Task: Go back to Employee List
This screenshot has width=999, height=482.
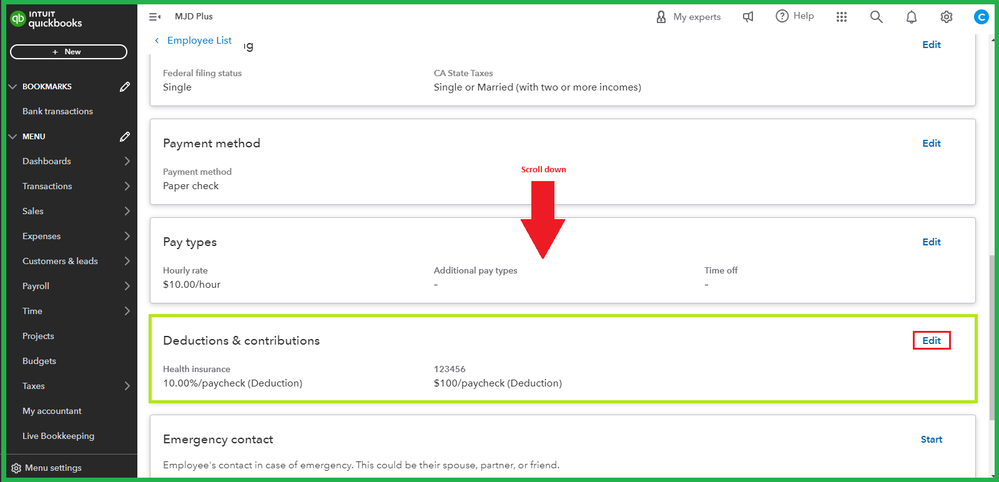Action: pos(194,40)
